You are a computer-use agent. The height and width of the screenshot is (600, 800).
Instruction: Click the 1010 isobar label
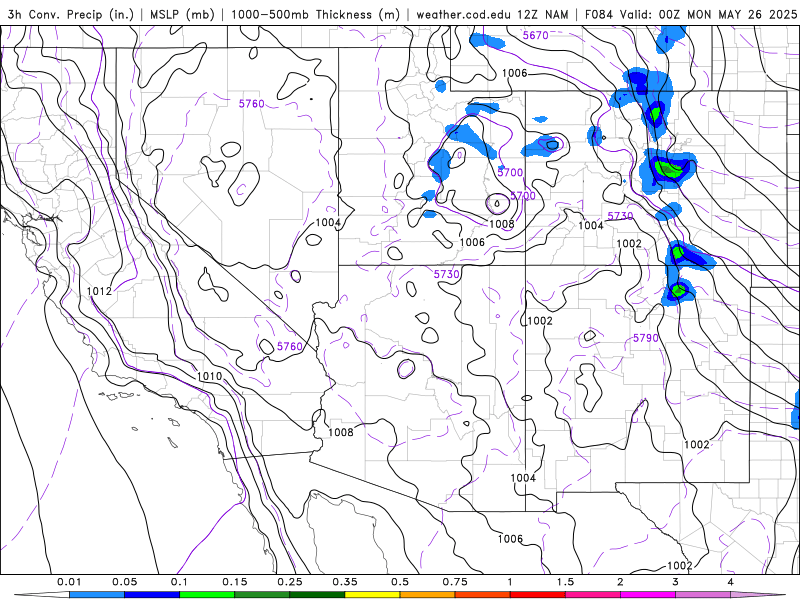209,376
